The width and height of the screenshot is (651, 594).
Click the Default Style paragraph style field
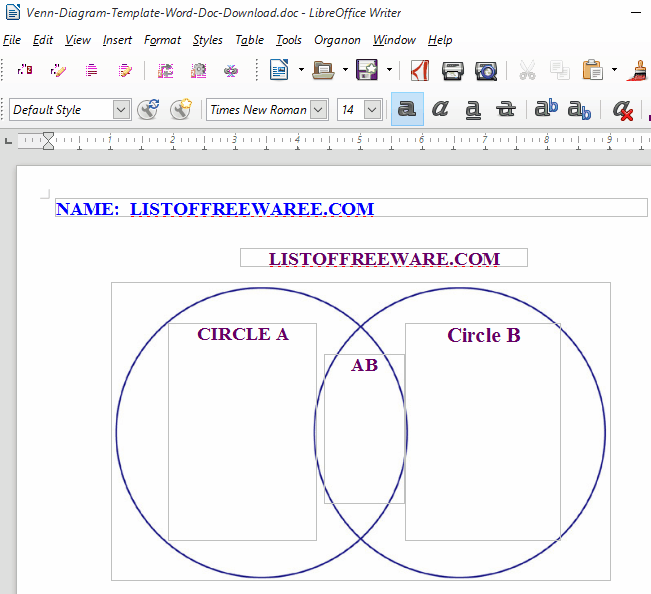pos(61,110)
